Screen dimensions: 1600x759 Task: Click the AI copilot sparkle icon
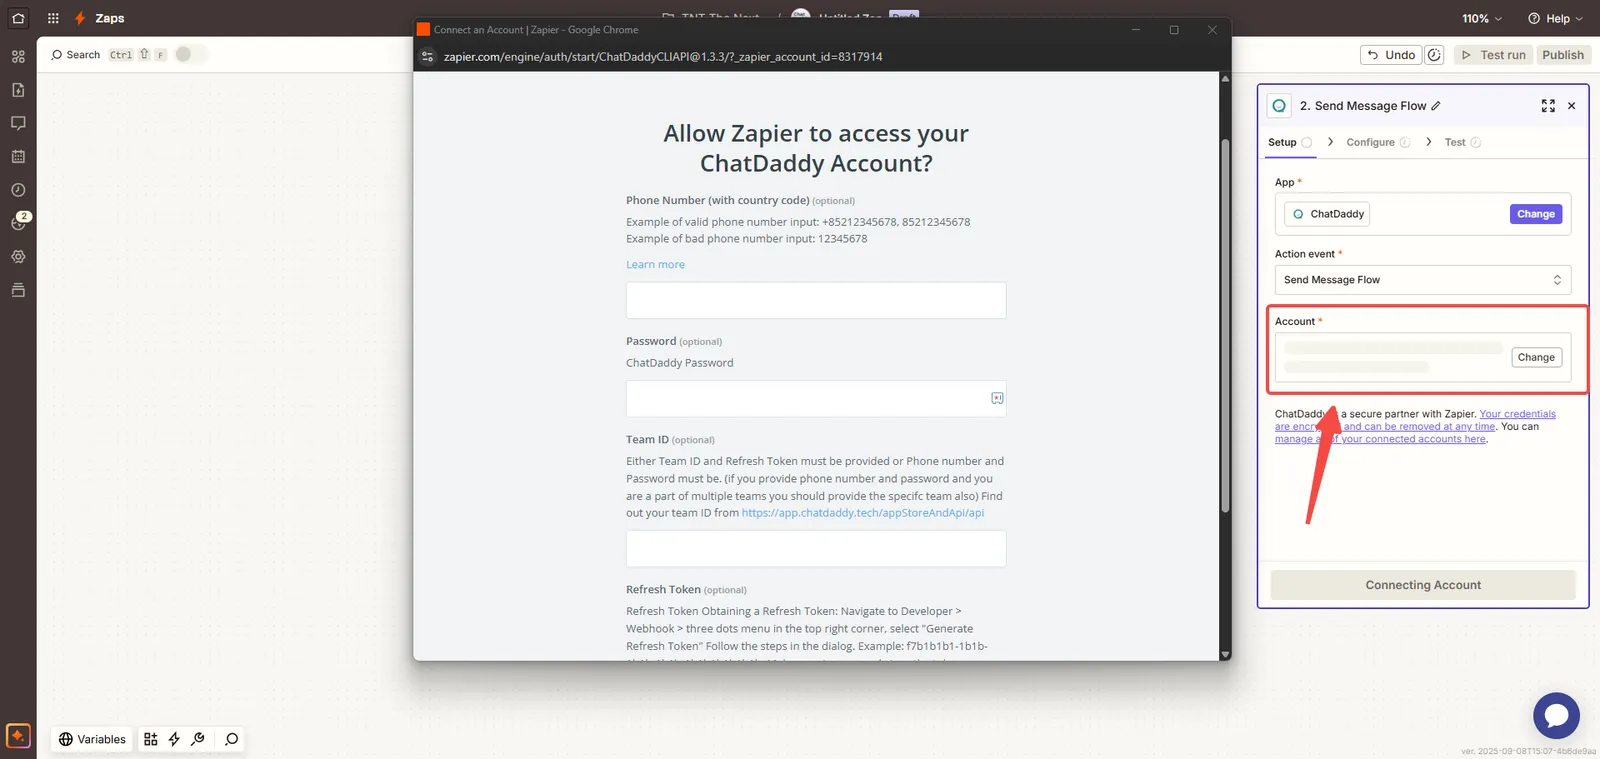coord(18,736)
